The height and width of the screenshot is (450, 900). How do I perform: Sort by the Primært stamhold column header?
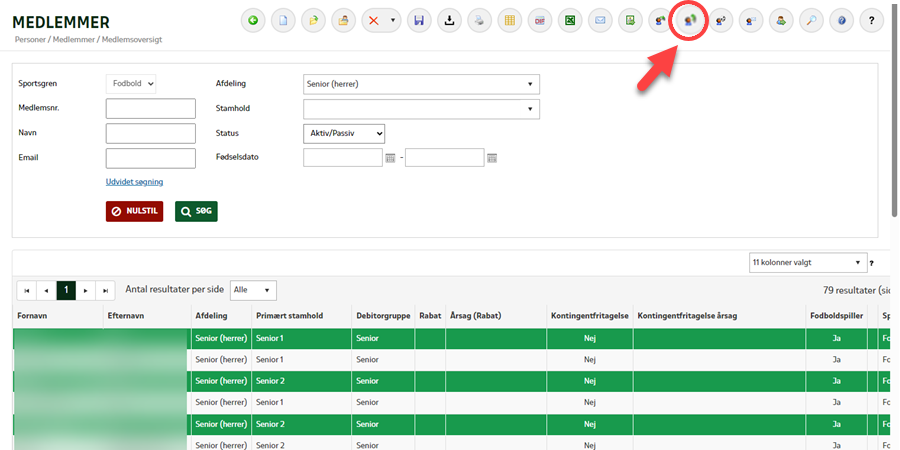tap(289, 316)
